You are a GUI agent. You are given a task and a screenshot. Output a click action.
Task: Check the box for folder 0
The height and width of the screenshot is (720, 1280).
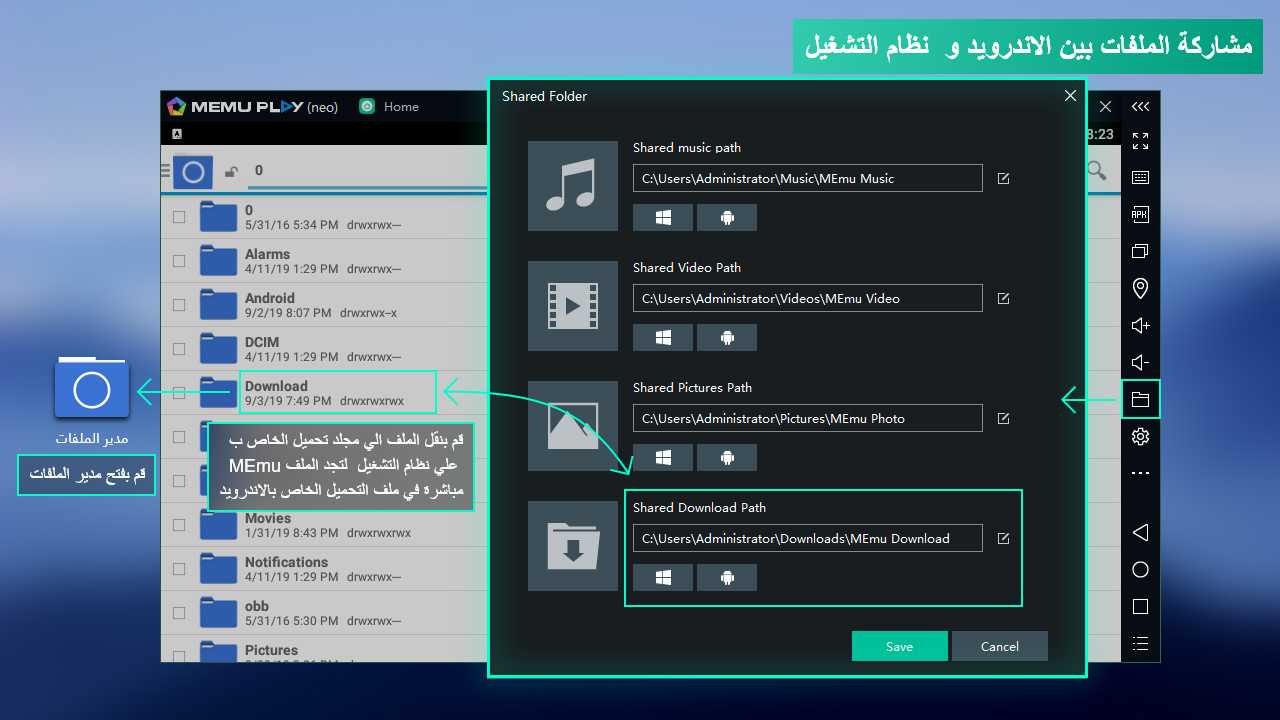[x=179, y=217]
